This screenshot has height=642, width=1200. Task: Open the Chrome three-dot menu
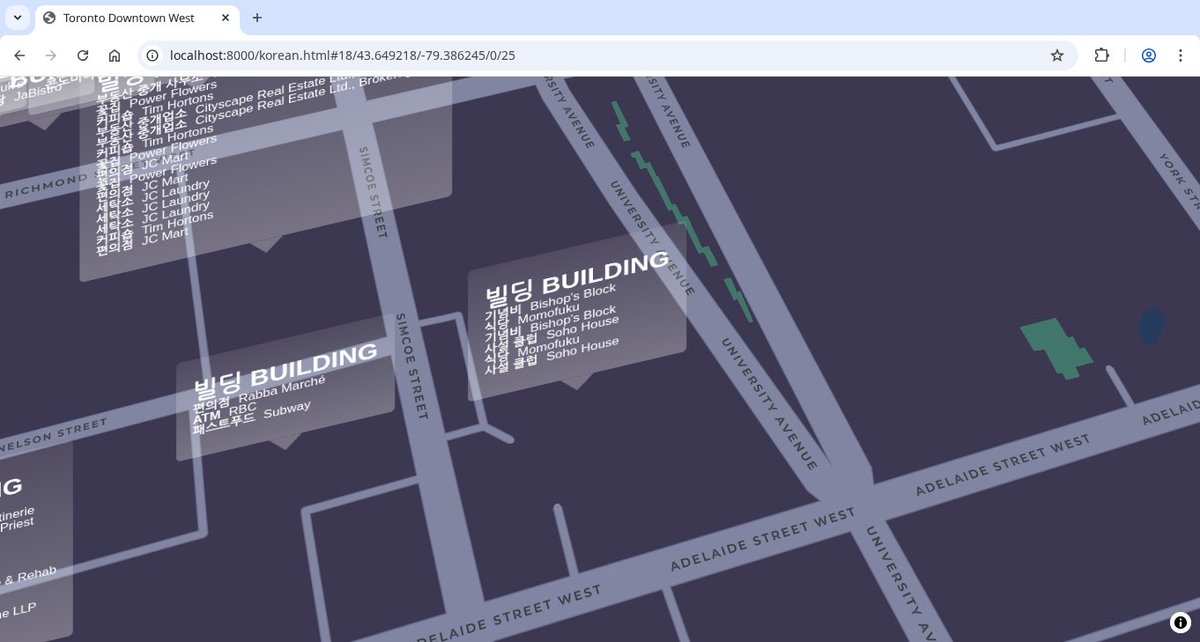pyautogui.click(x=1181, y=56)
